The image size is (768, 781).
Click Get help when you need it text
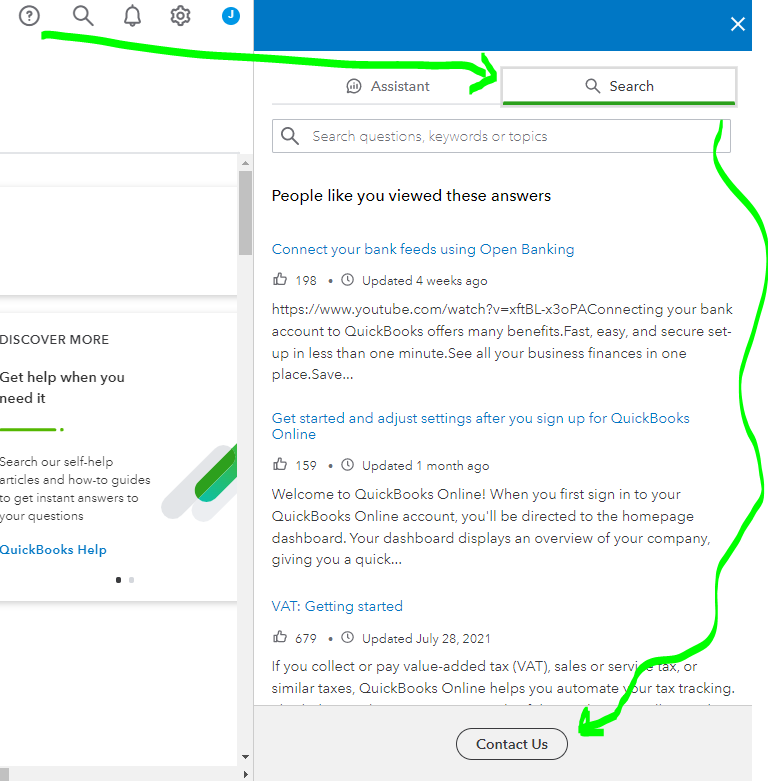(62, 388)
